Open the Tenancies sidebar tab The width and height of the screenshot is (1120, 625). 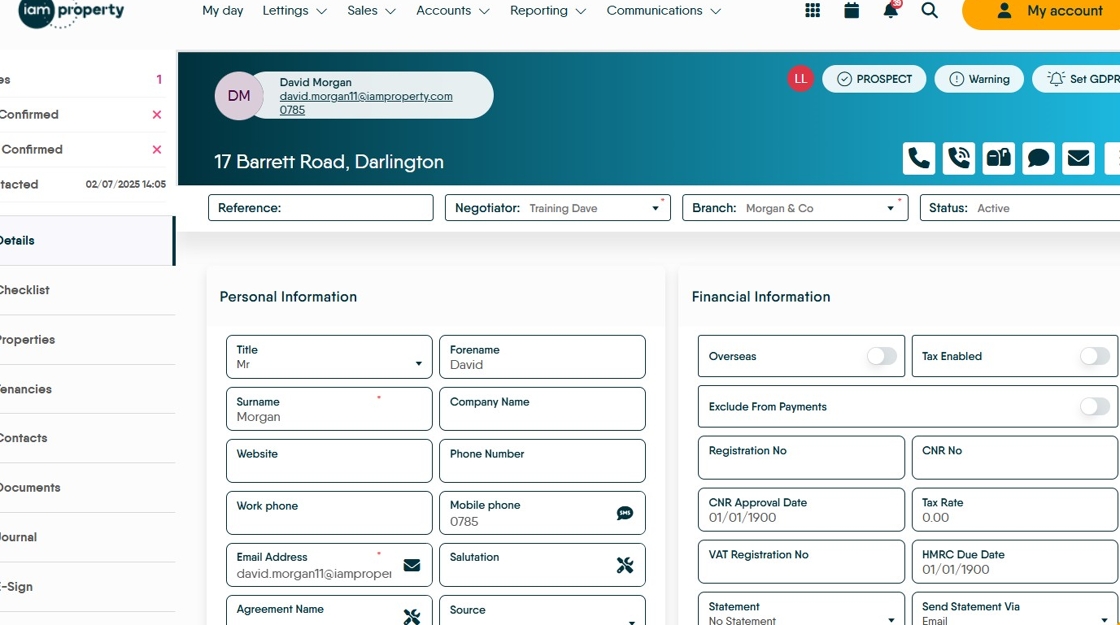coord(86,389)
